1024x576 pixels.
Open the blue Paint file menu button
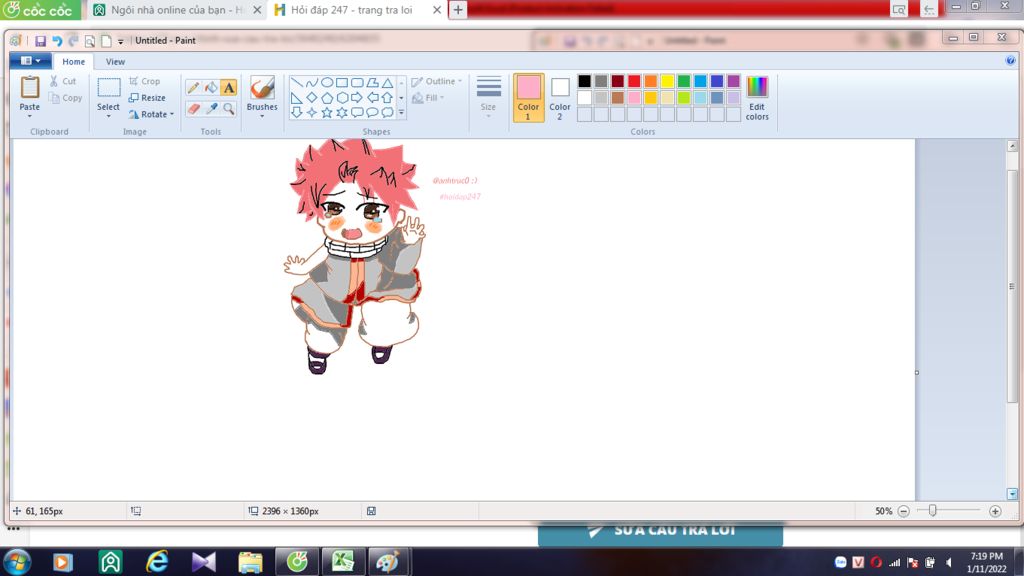pos(30,61)
